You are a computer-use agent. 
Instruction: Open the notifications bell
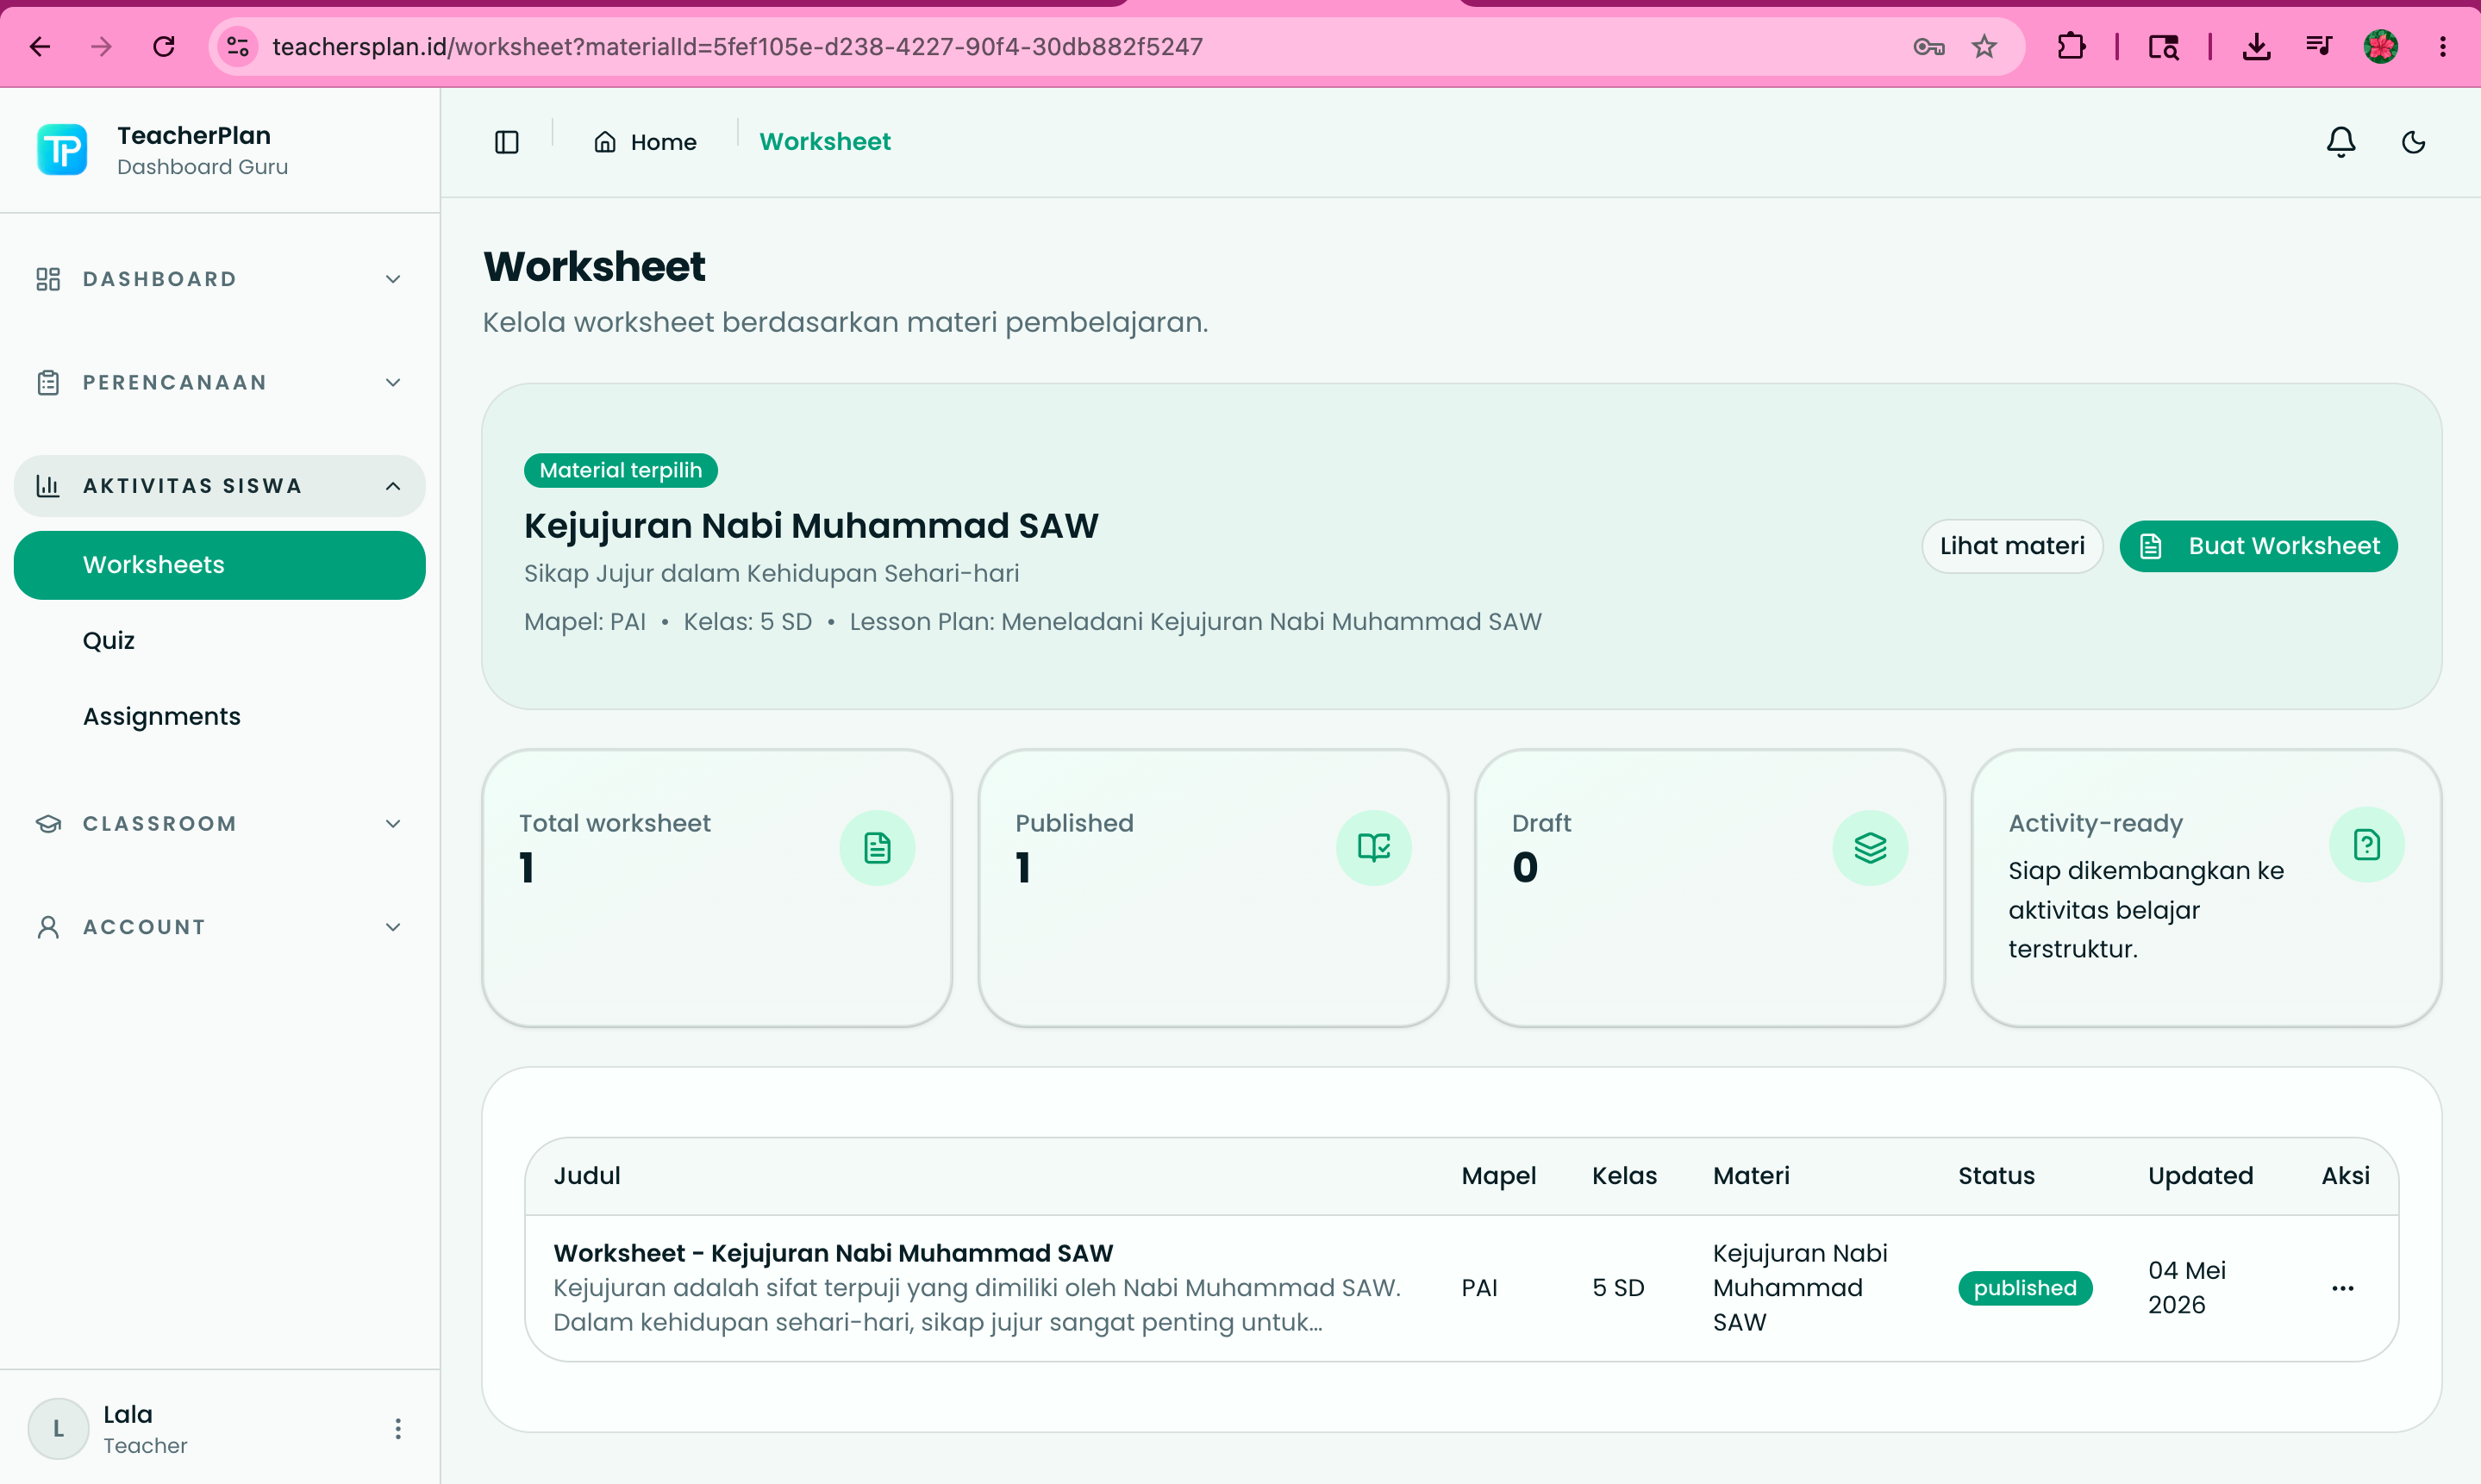point(2341,142)
